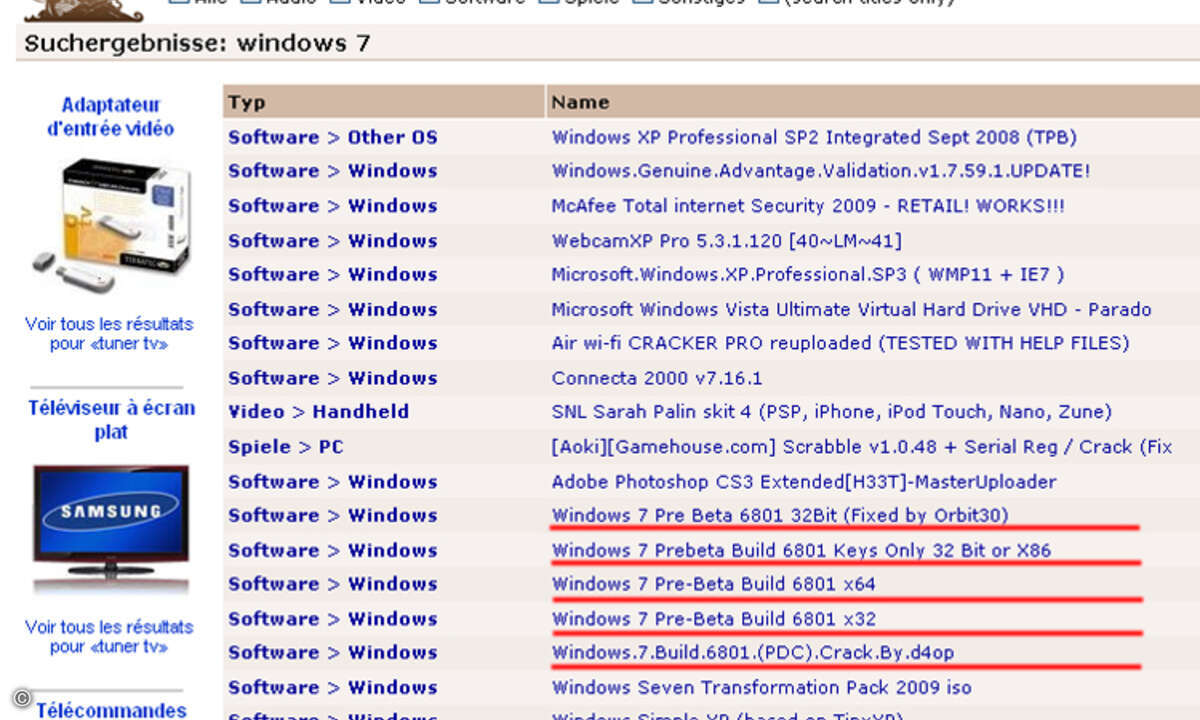Click the 'PC' category link in the Scrabble row
Viewport: 1200px width, 720px height.
[330, 447]
